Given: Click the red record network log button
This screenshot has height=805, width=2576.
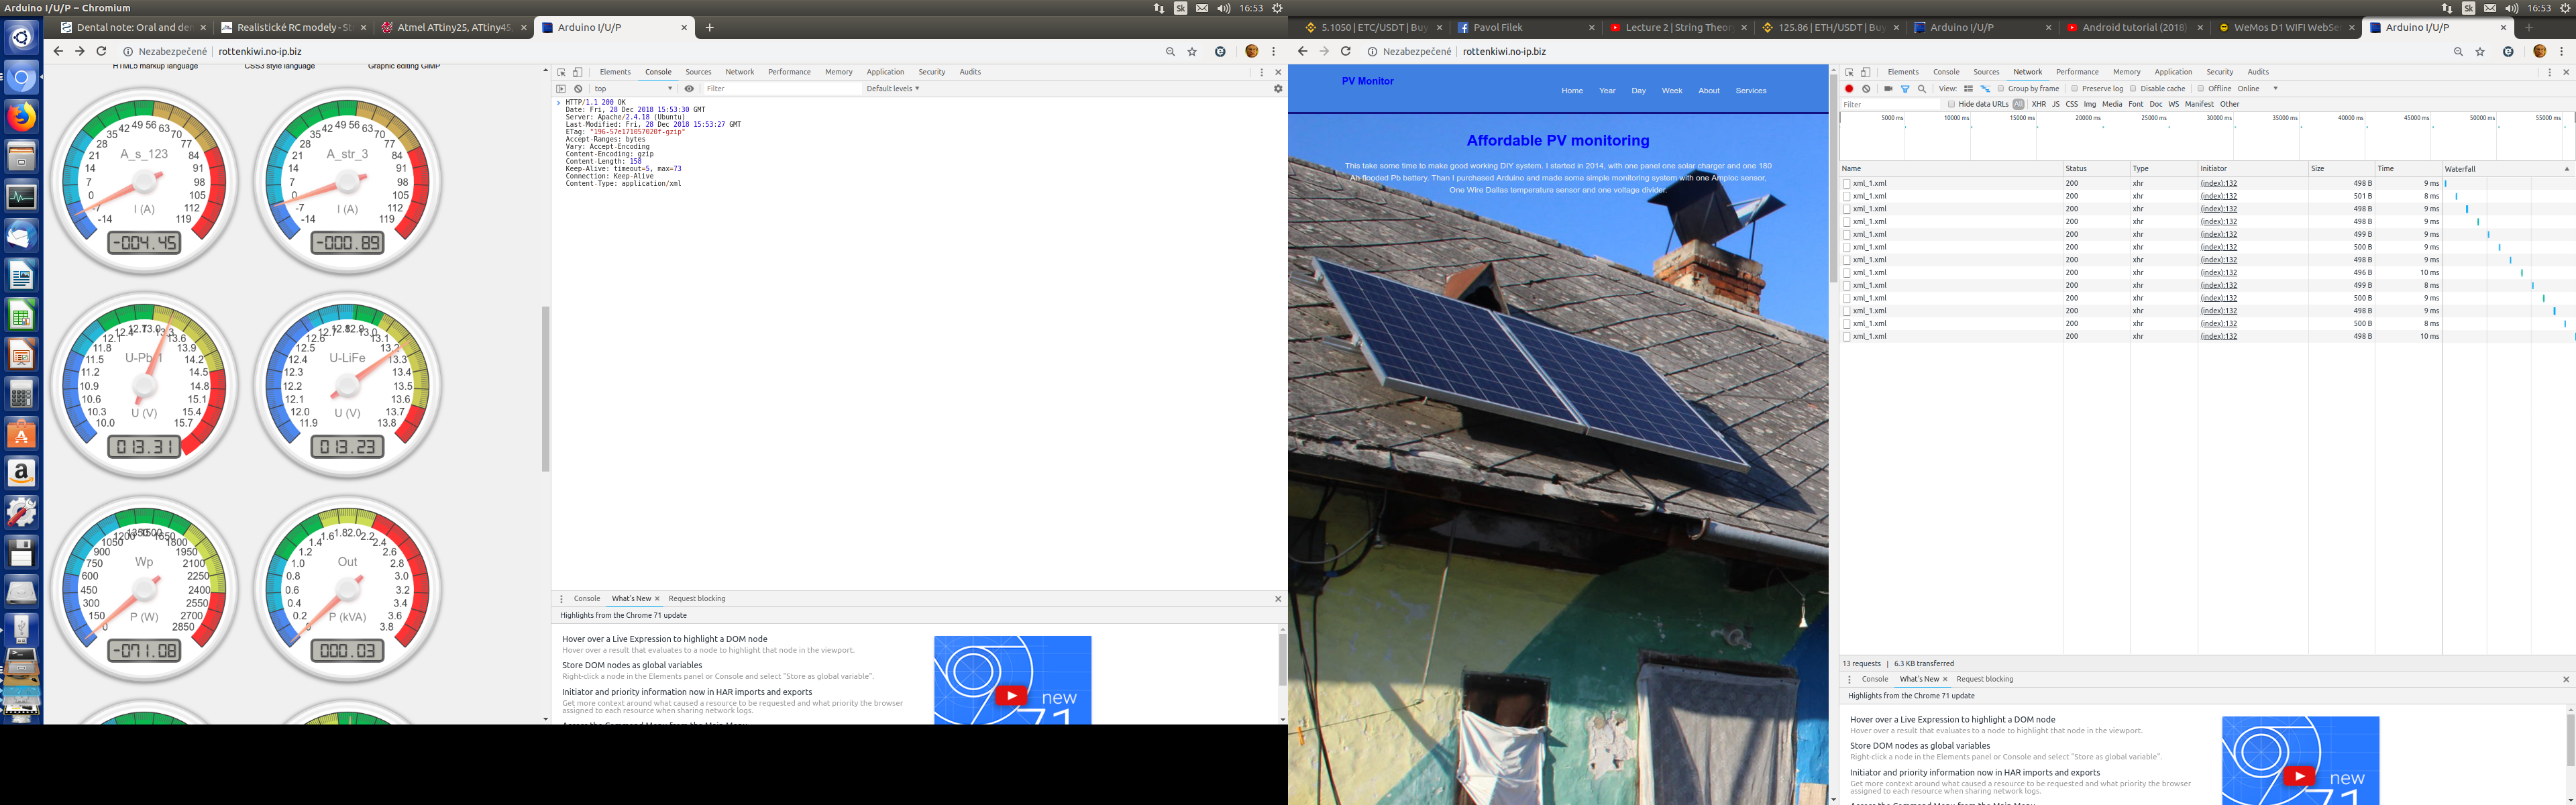Looking at the screenshot, I should tap(1849, 89).
